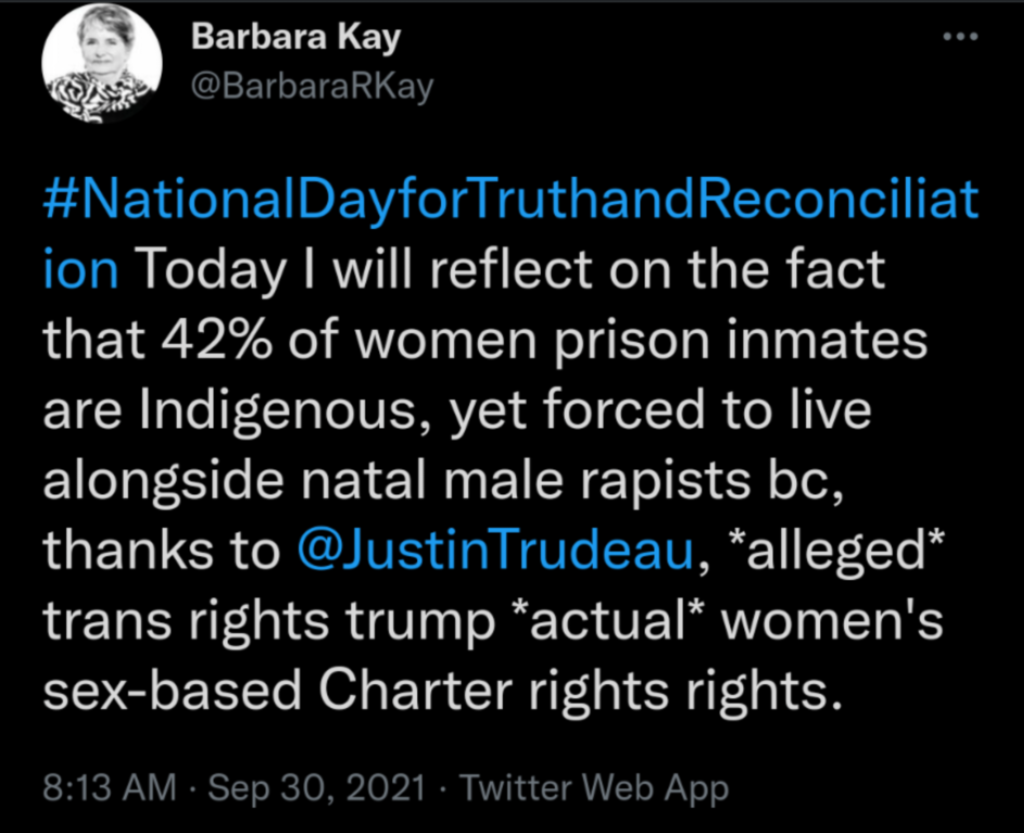Click the Sep 30, 2021 date
The height and width of the screenshot is (833, 1024).
(317, 787)
